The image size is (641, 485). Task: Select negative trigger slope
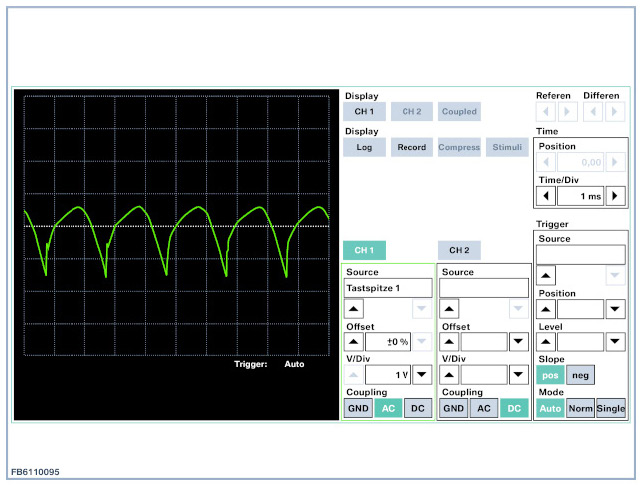[x=579, y=374]
